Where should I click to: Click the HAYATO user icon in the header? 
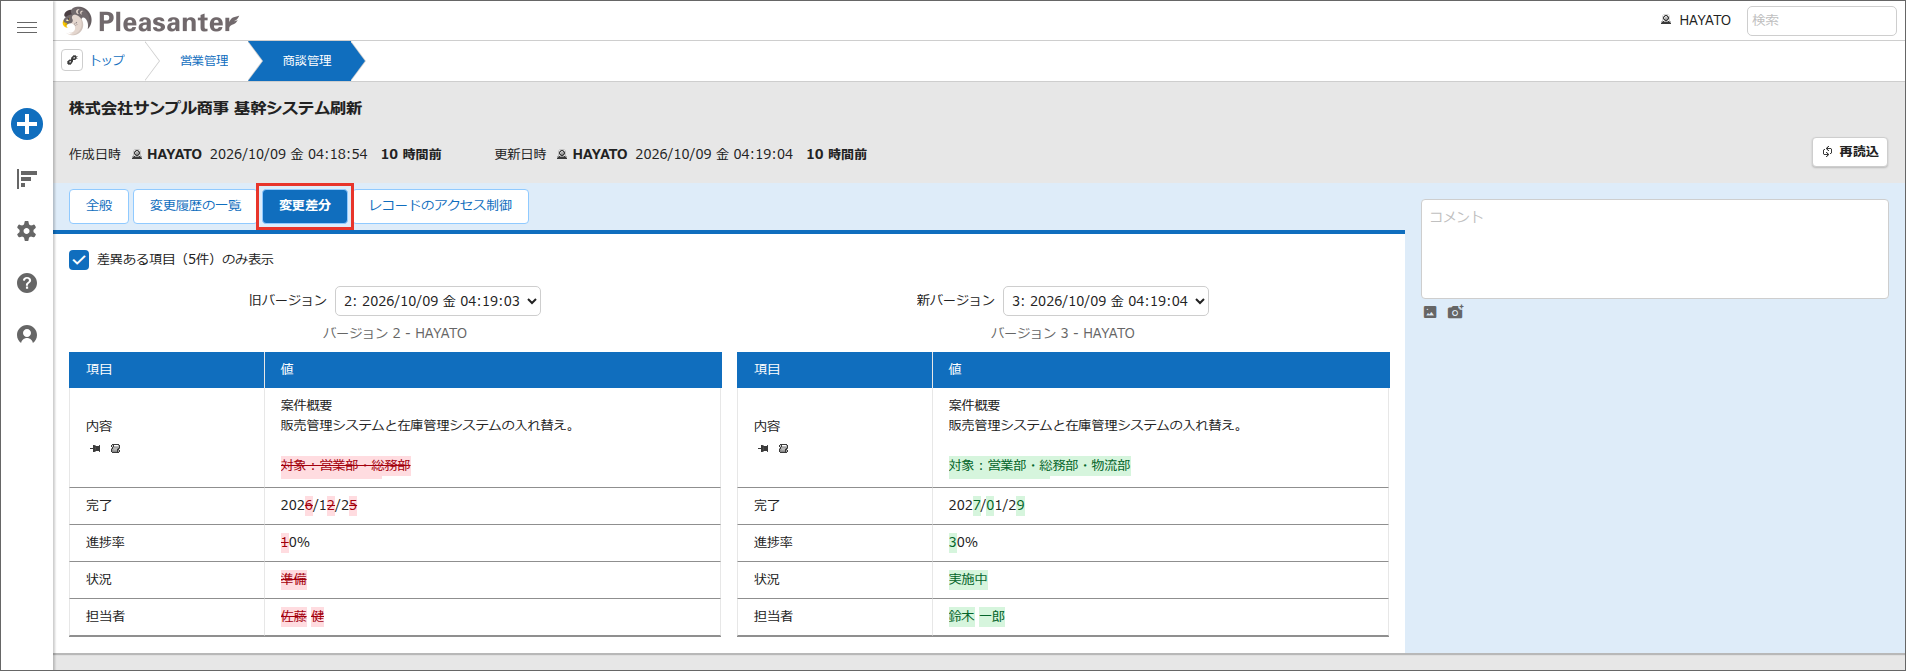(1666, 20)
